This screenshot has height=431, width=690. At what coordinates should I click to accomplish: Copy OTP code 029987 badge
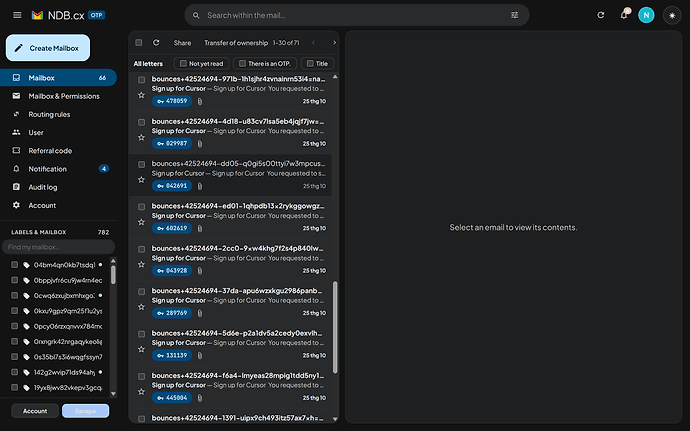coord(172,144)
